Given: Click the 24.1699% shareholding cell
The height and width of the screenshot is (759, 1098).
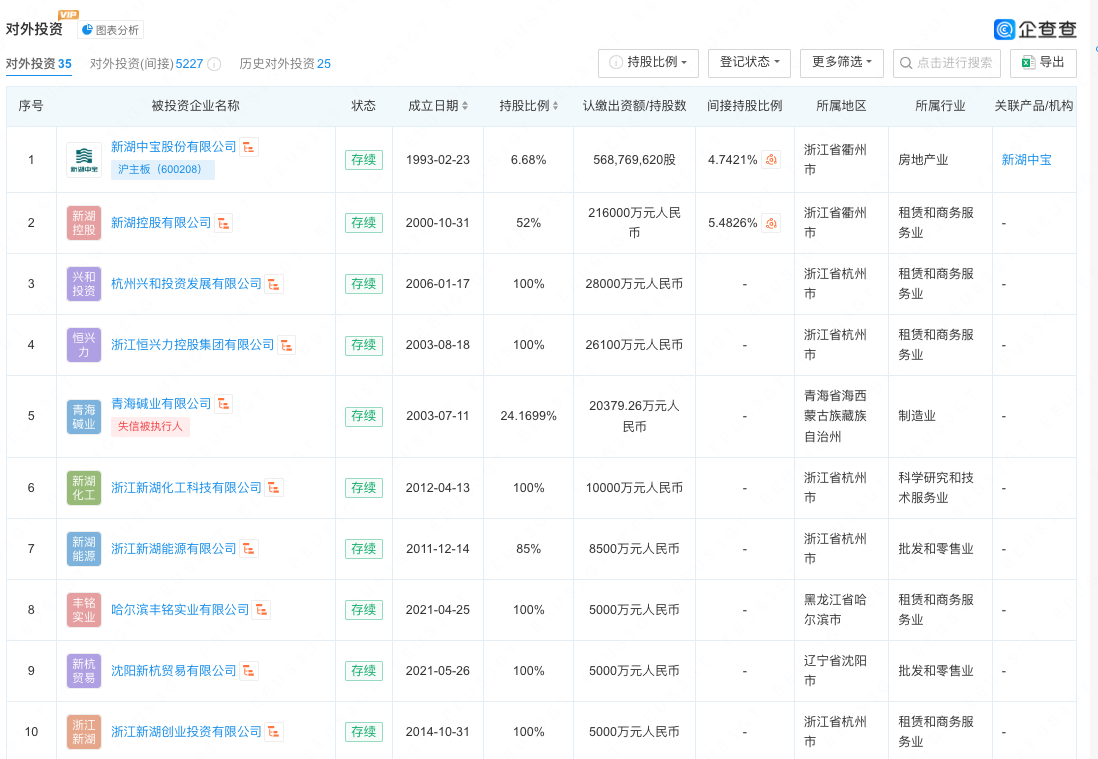Looking at the screenshot, I should [x=529, y=416].
